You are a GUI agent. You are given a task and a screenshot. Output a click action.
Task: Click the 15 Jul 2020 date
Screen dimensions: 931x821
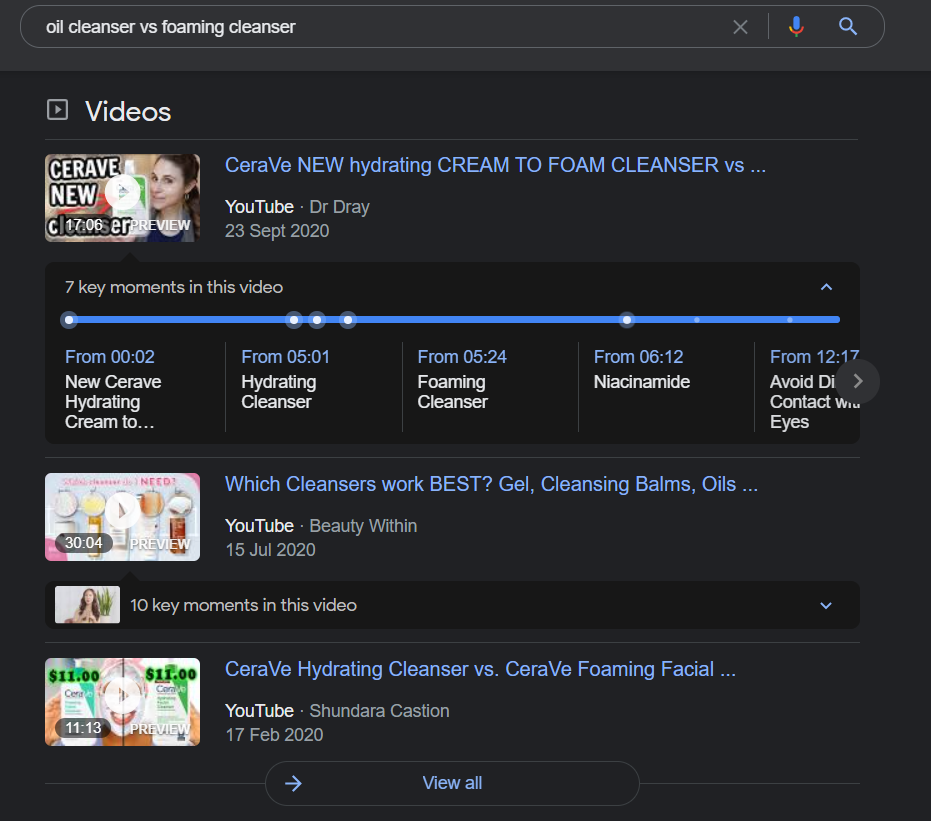pos(270,550)
